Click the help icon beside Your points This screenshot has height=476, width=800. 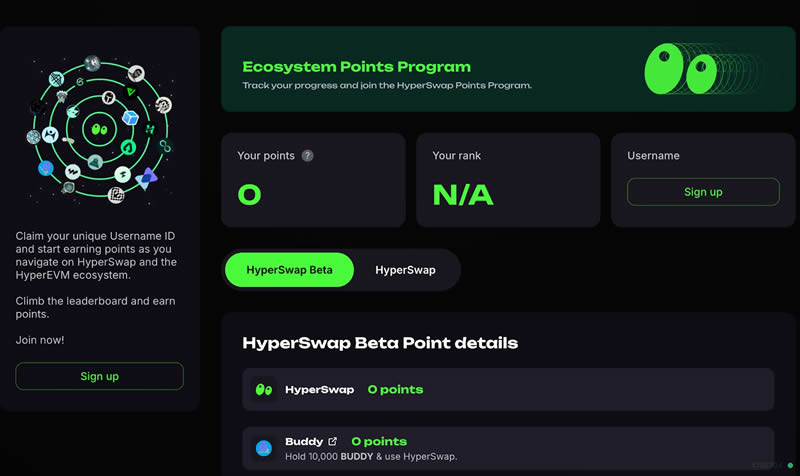point(308,156)
